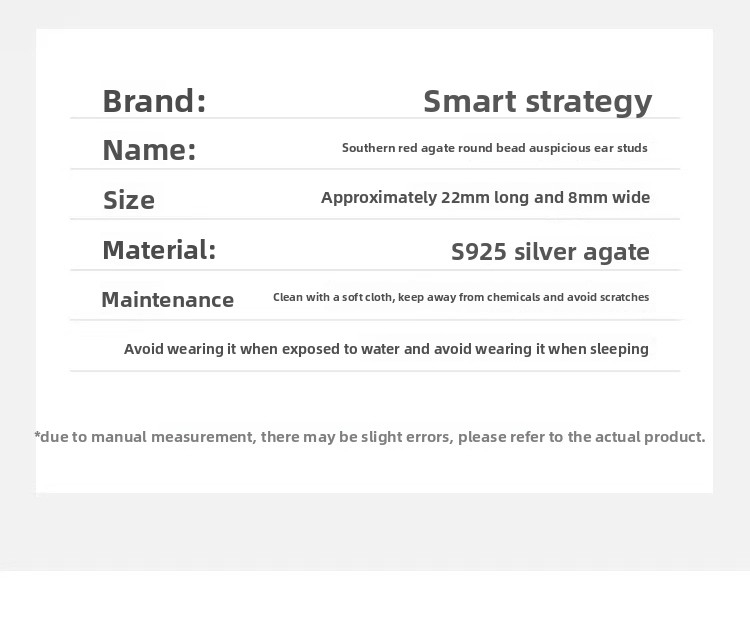Select the "S925 silver agate" material value
750x643 pixels.
pyautogui.click(x=550, y=252)
